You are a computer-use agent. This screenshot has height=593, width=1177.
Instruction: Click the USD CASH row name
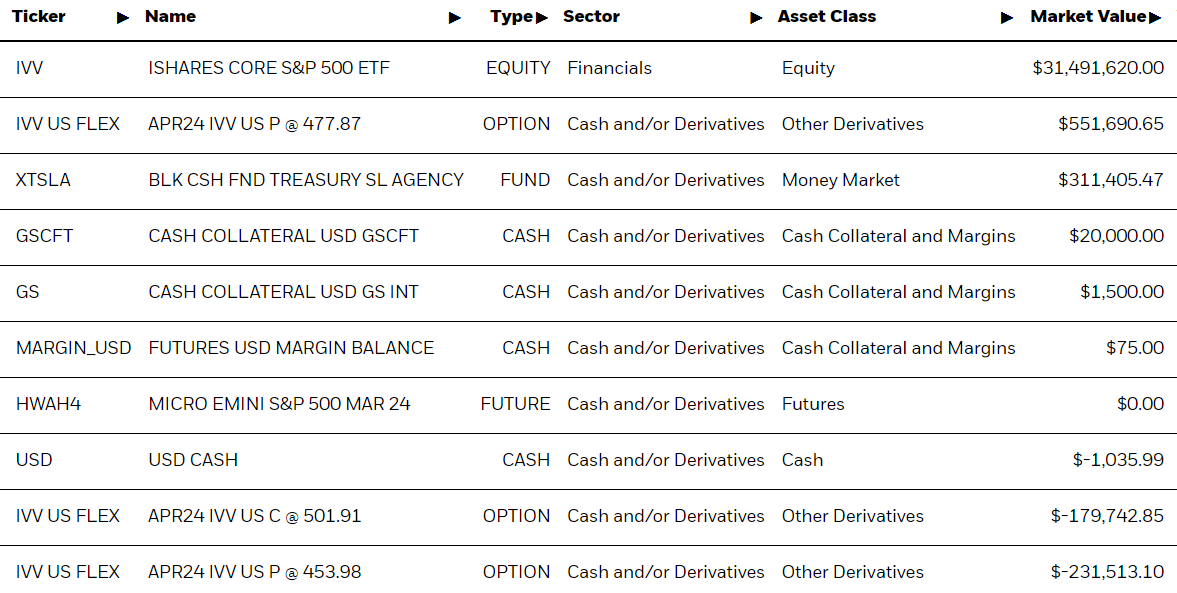click(x=193, y=460)
